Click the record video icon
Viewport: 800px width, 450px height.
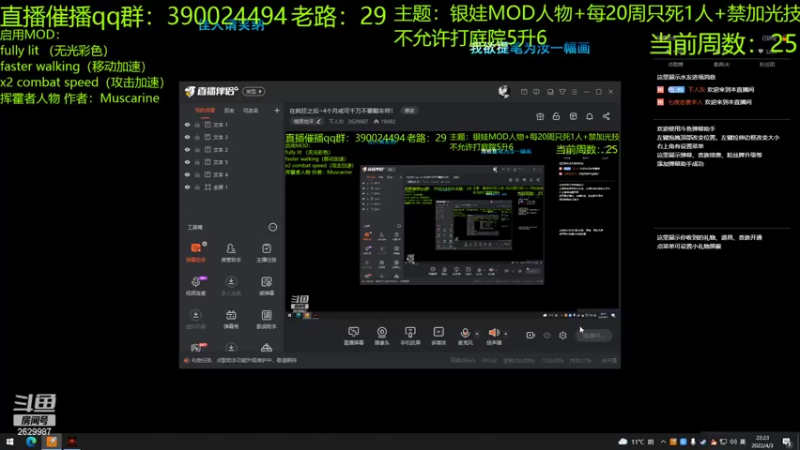[530, 335]
